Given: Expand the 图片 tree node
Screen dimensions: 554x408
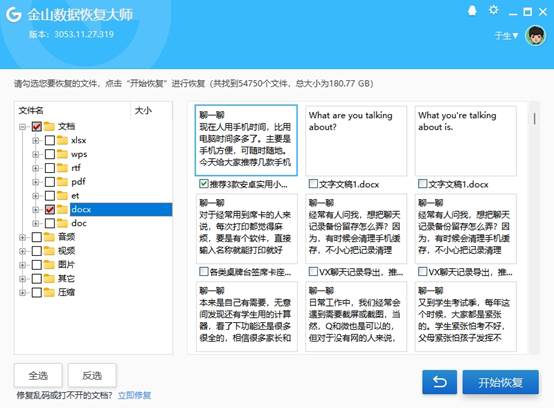Looking at the screenshot, I should pos(22,265).
